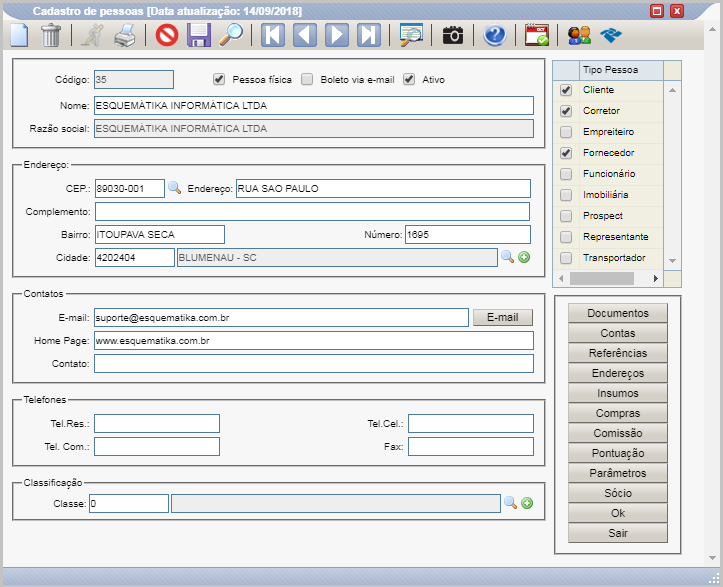This screenshot has width=723, height=587.
Task: Search class with magnifier in Classificação
Action: (510, 503)
